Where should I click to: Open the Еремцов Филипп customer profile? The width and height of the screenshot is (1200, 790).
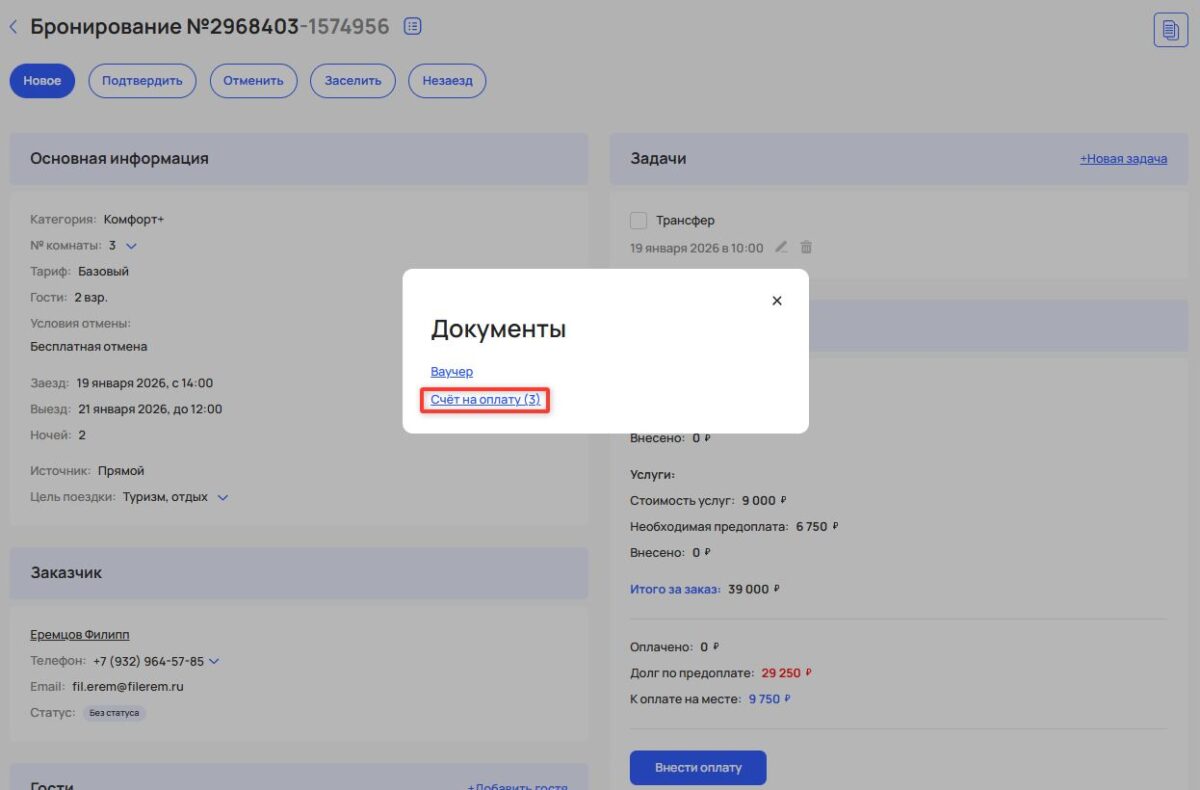[x=79, y=634]
